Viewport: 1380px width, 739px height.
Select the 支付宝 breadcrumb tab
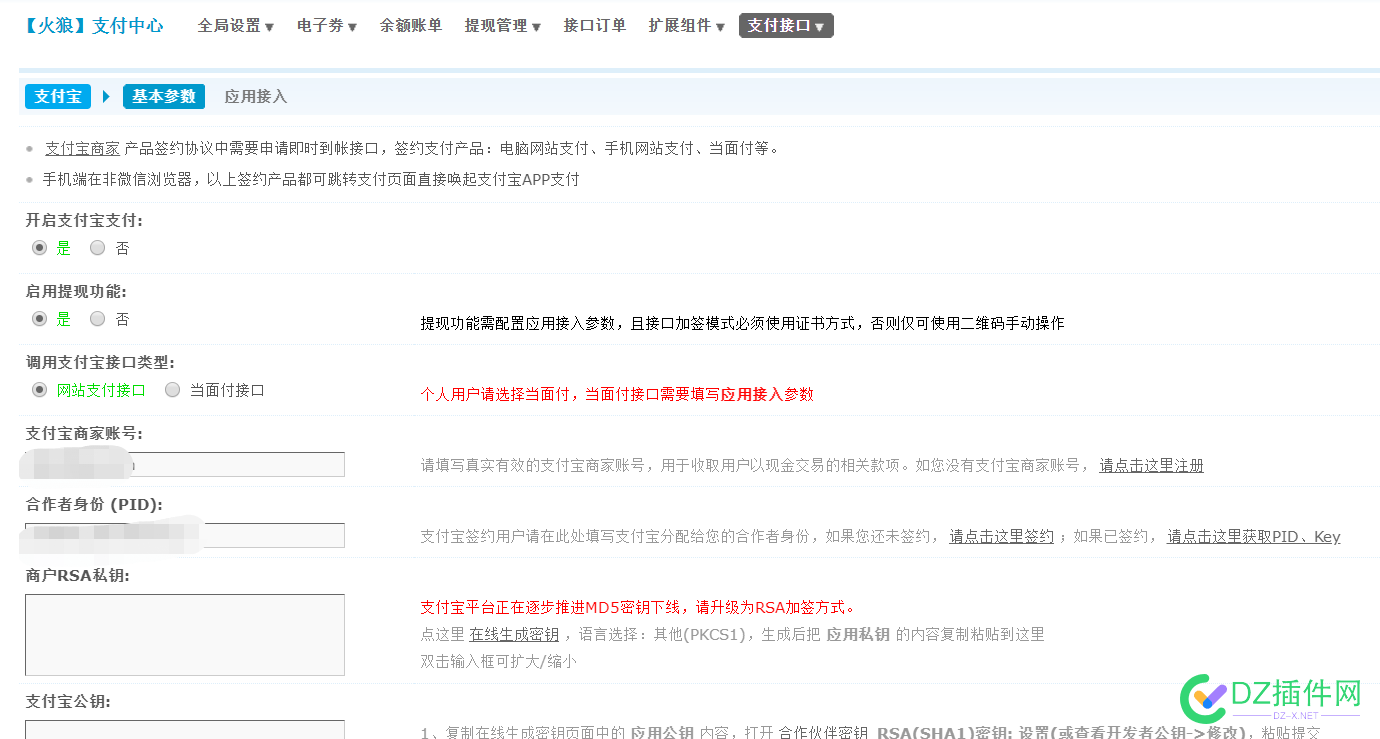tap(58, 96)
